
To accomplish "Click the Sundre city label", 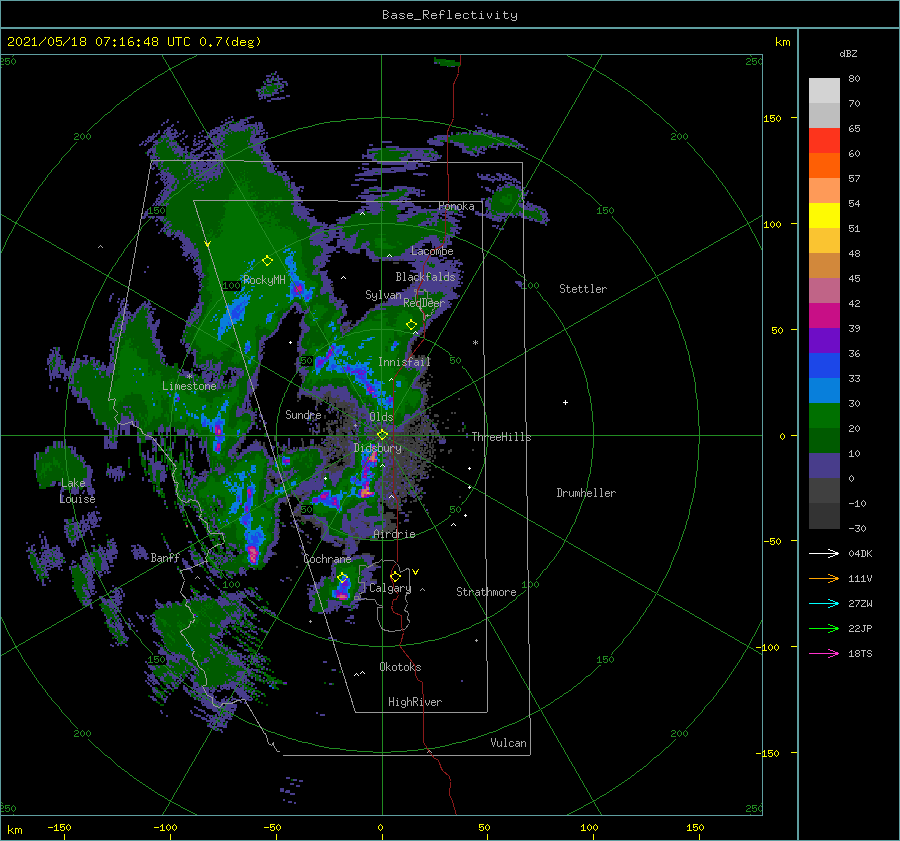I will pos(303,415).
